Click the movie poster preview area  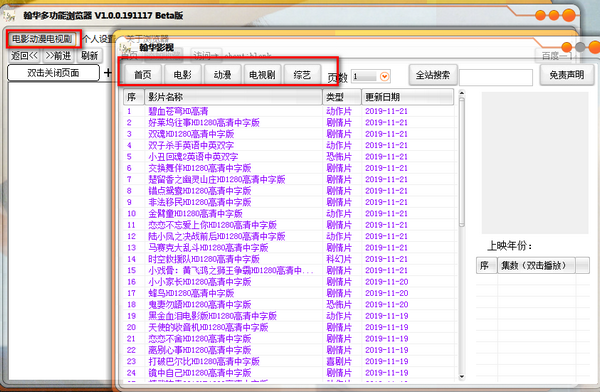click(535, 163)
